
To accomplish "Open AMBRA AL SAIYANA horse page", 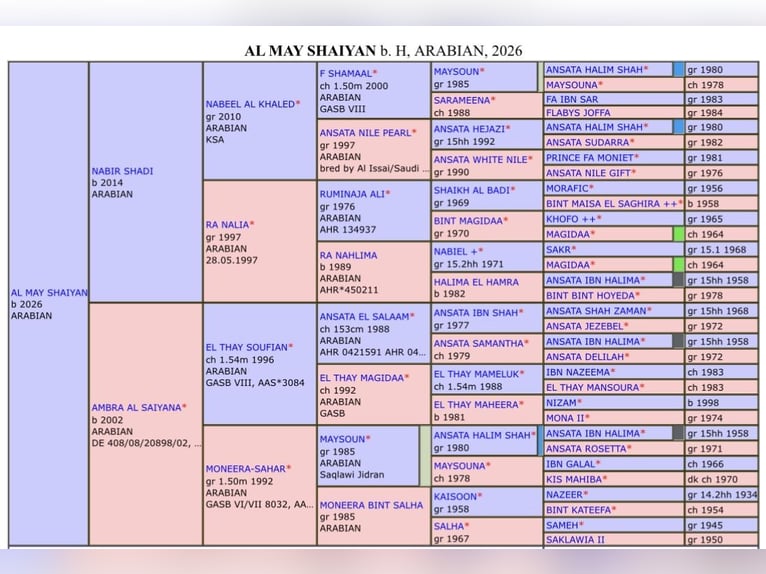I will 136,407.
